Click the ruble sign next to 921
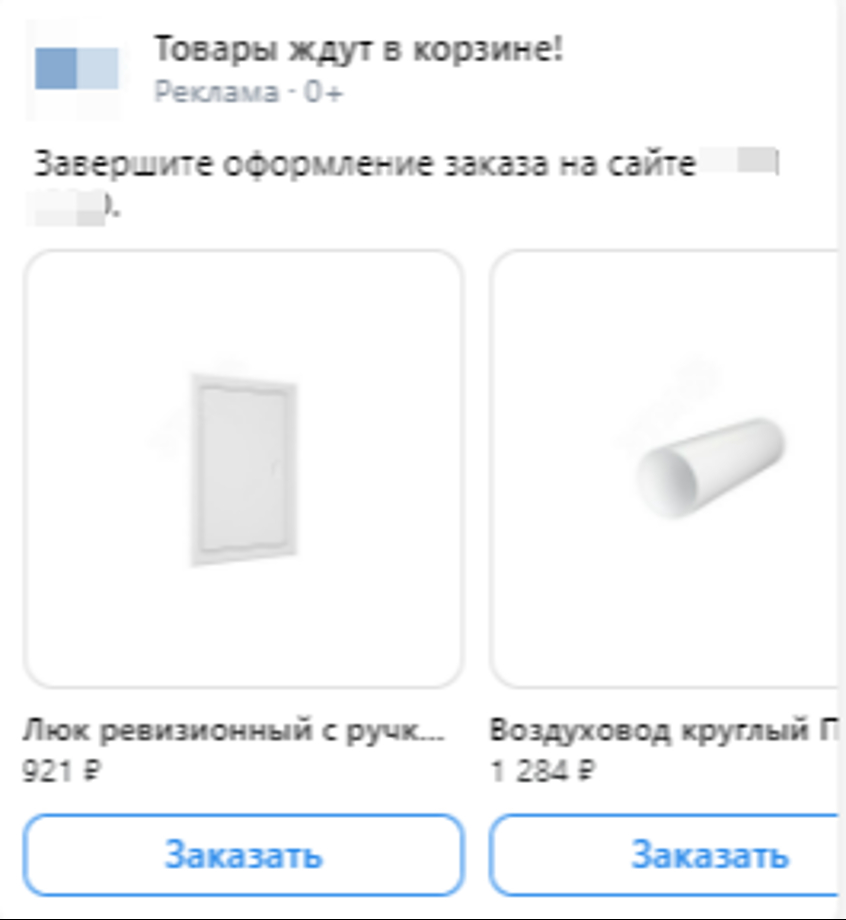The height and width of the screenshot is (920, 846). coord(92,771)
